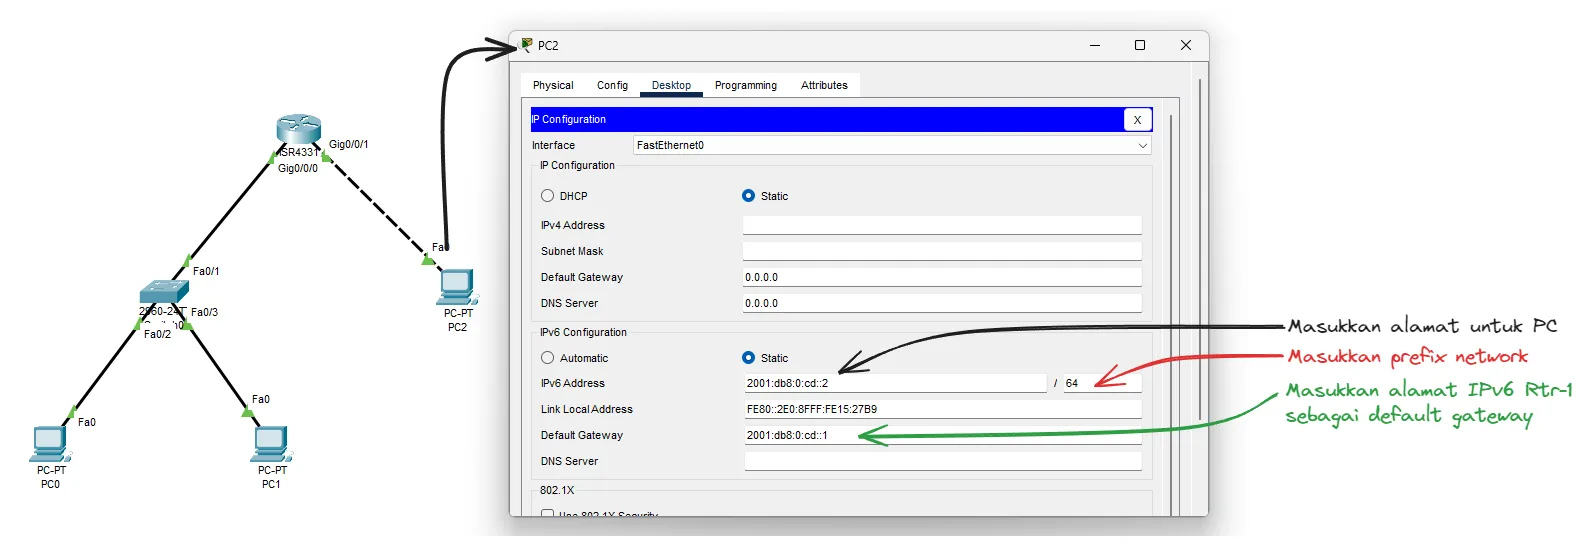The image size is (1582, 546).
Task: Close the IP Configuration panel with X
Action: click(1137, 120)
